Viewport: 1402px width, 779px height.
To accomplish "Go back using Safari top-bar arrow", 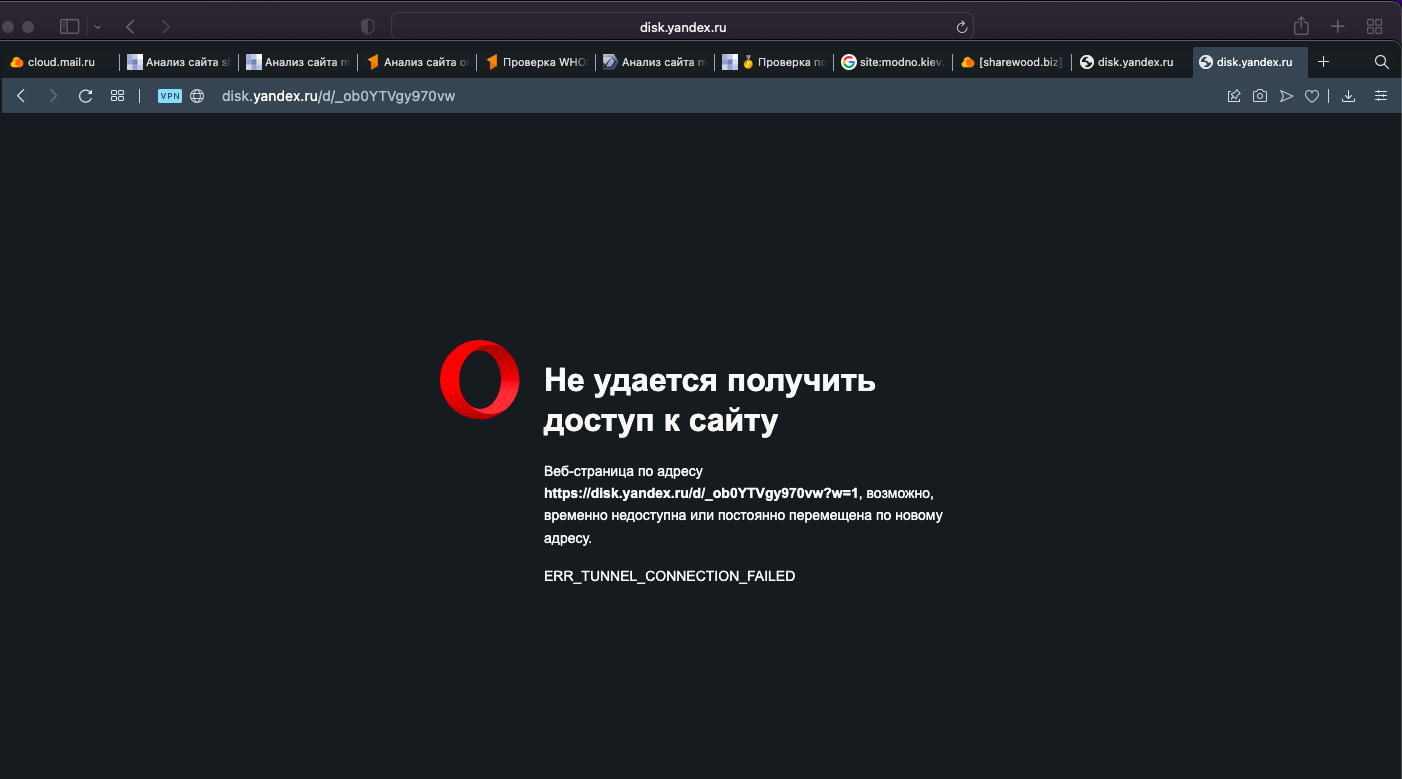I will (x=130, y=27).
